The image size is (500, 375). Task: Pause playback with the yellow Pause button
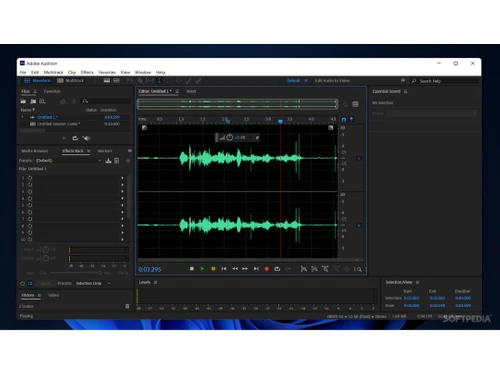213,269
